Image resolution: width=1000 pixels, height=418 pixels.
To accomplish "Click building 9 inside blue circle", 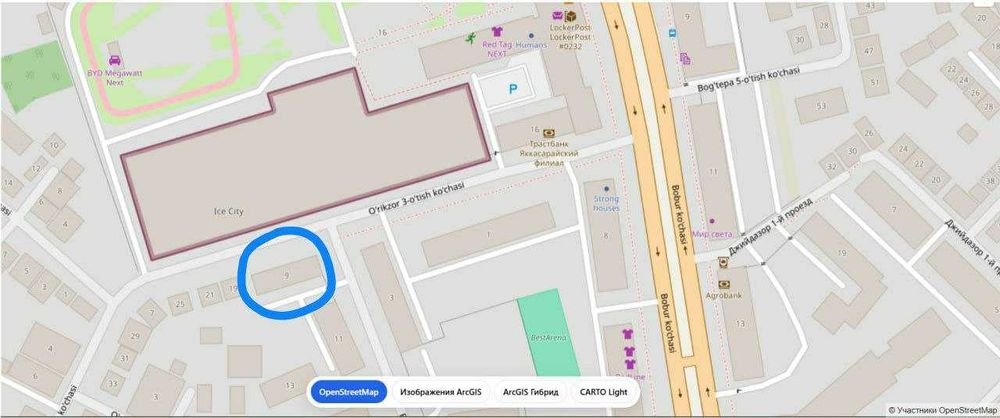I will pyautogui.click(x=286, y=275).
